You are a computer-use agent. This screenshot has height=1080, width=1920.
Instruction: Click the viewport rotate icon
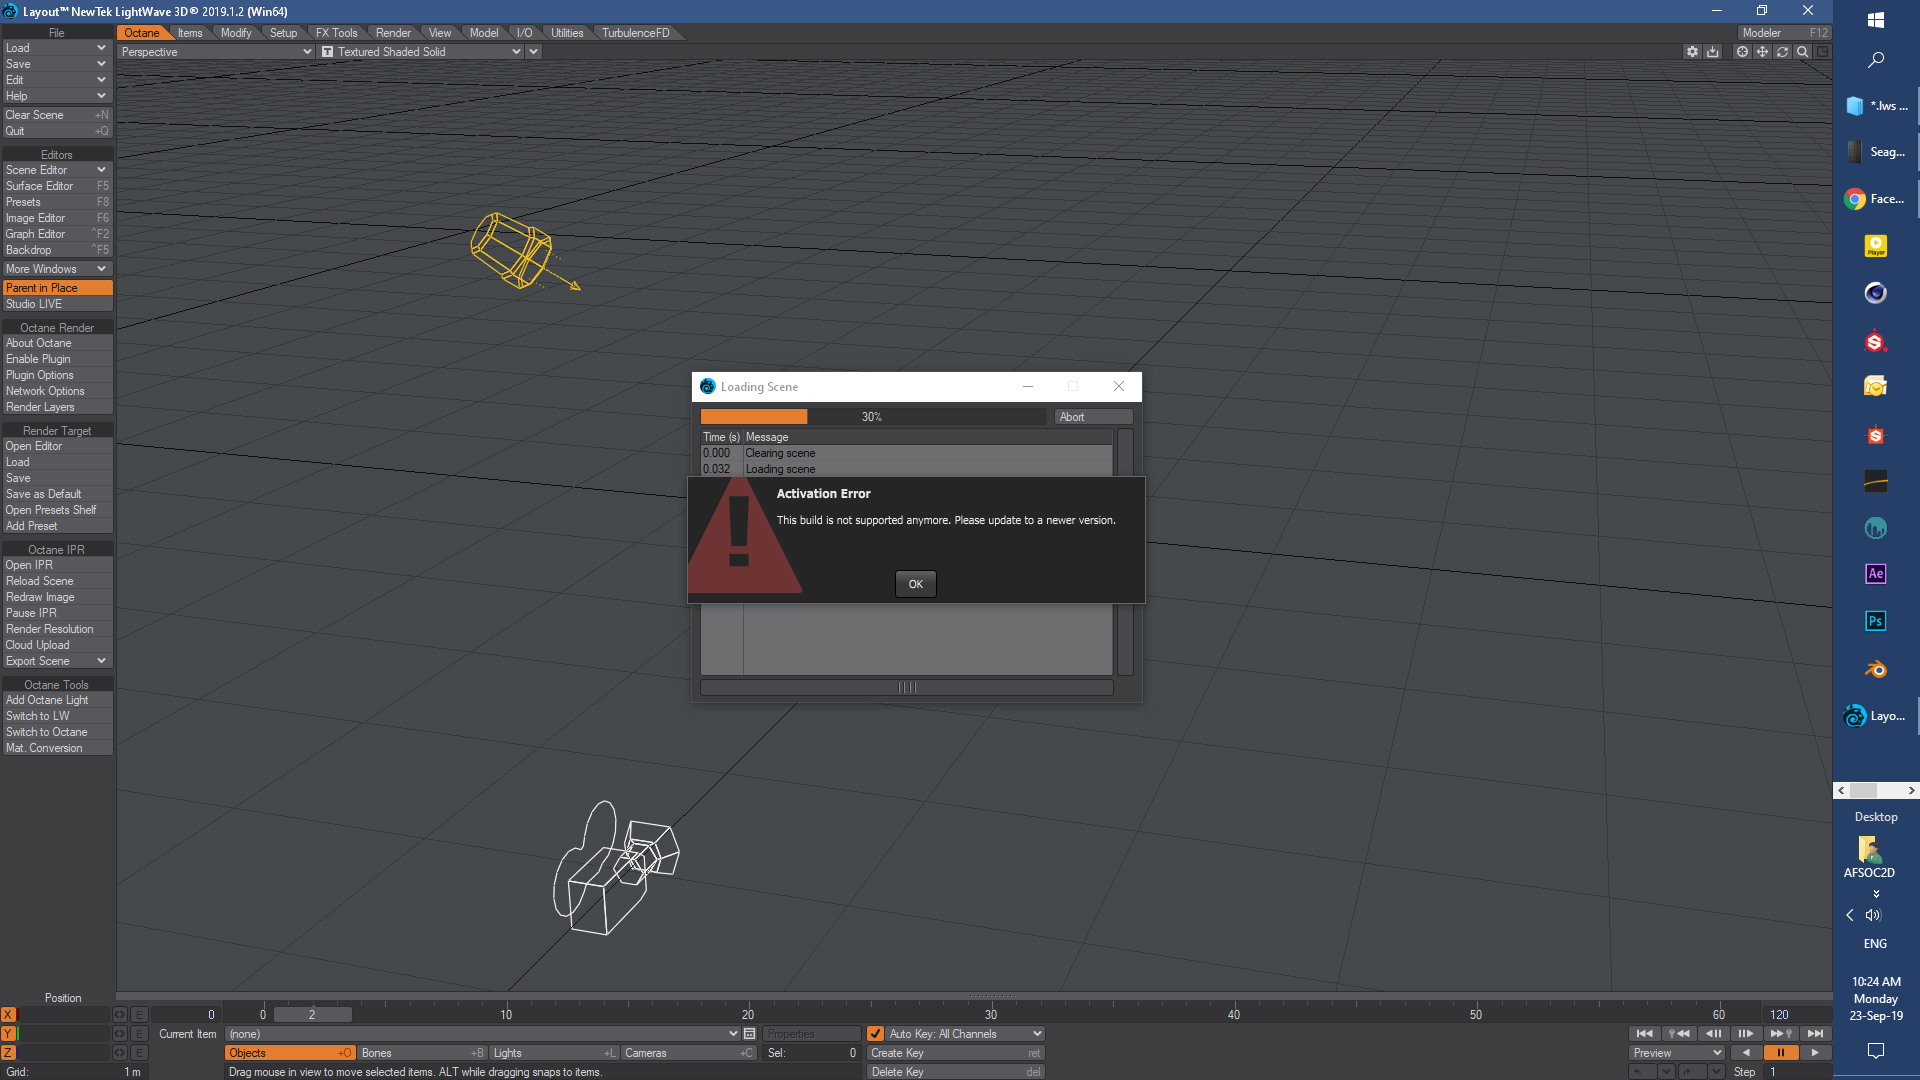pos(1782,52)
